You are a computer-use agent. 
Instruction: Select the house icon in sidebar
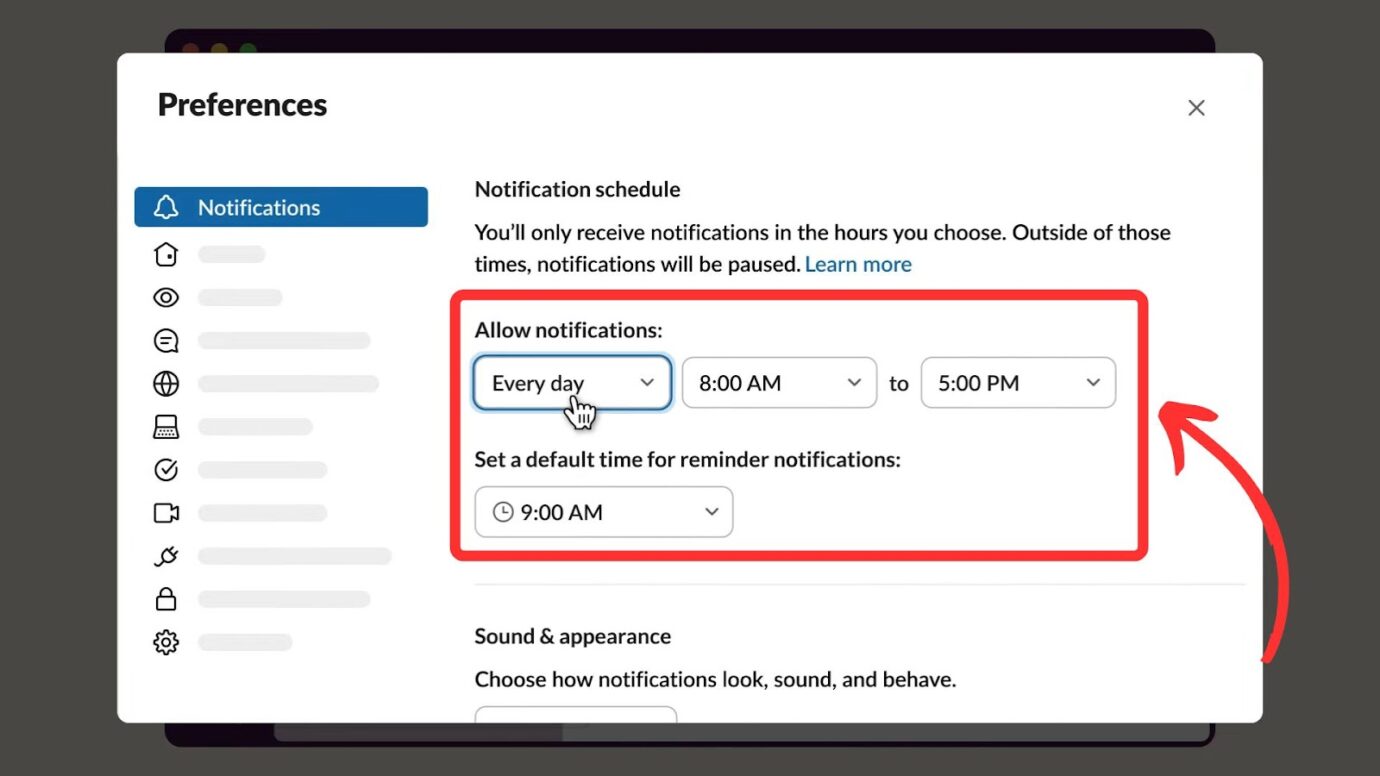(x=166, y=254)
